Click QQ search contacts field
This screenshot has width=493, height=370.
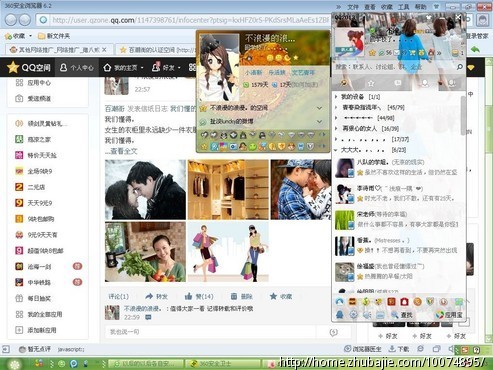click(x=393, y=67)
